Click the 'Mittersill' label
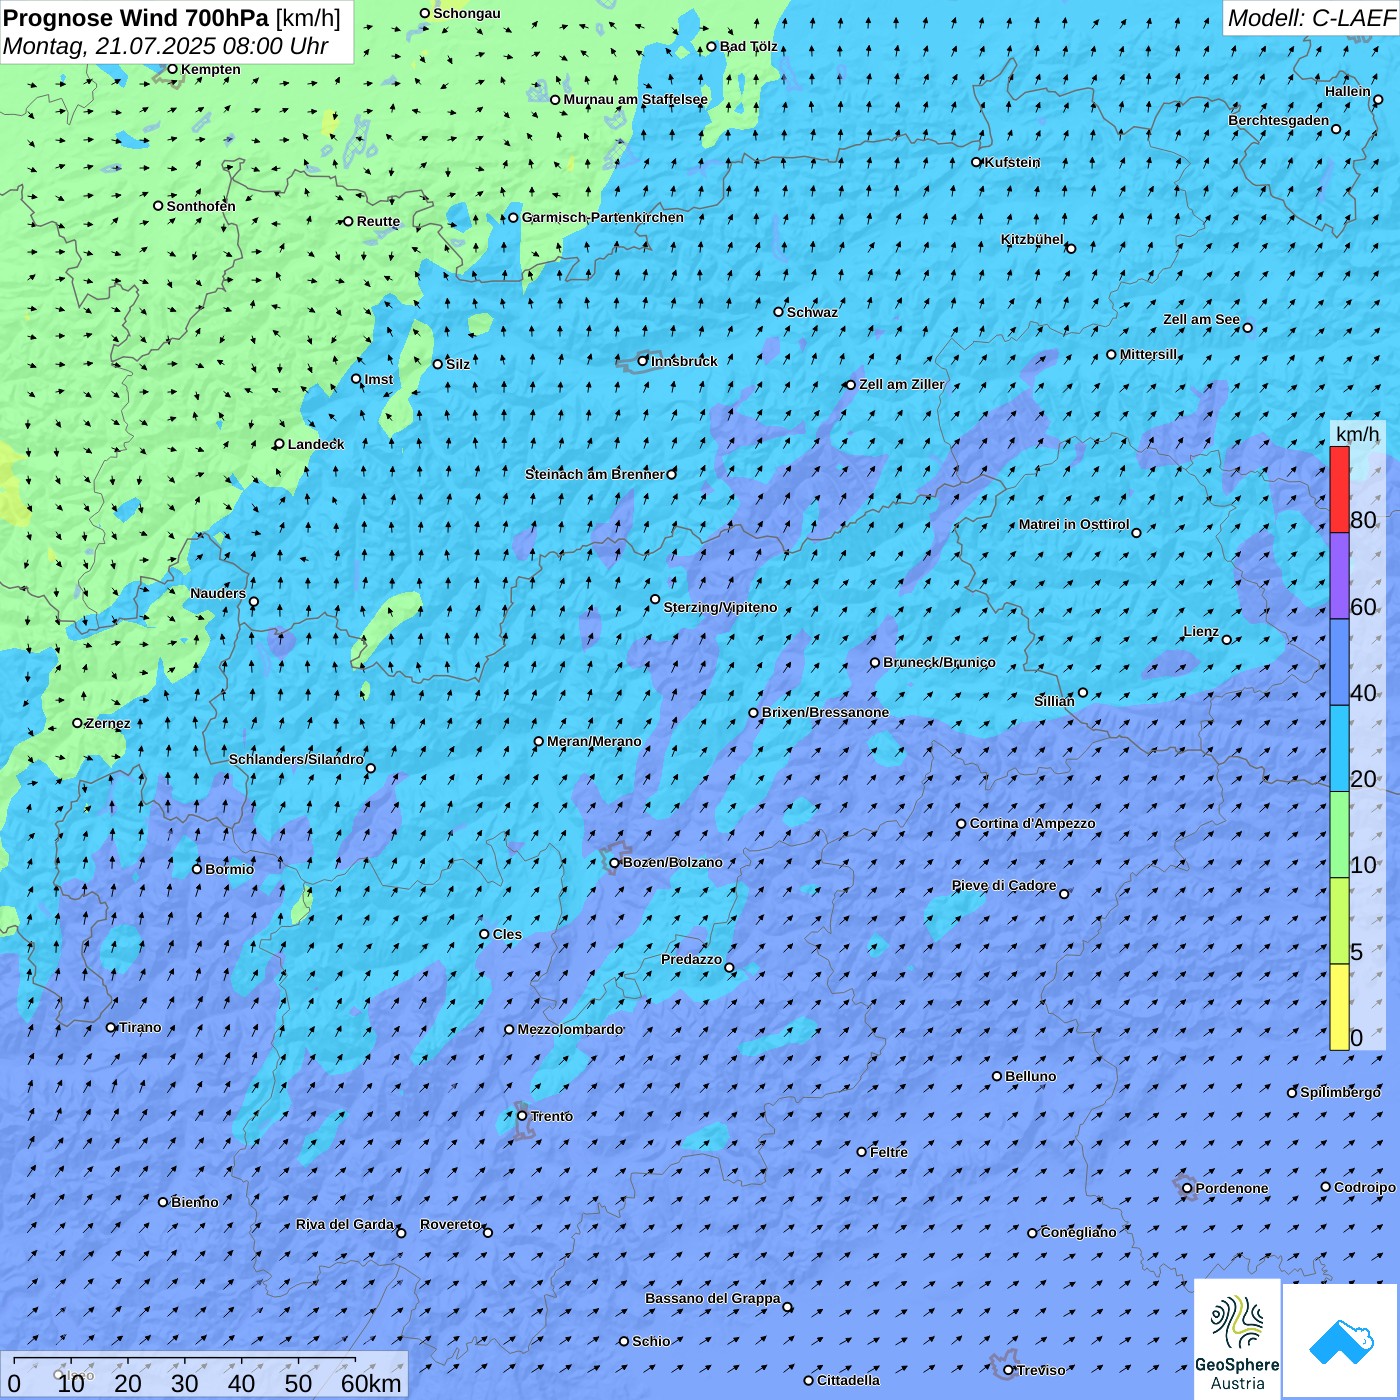The width and height of the screenshot is (1400, 1400). coord(1149,354)
